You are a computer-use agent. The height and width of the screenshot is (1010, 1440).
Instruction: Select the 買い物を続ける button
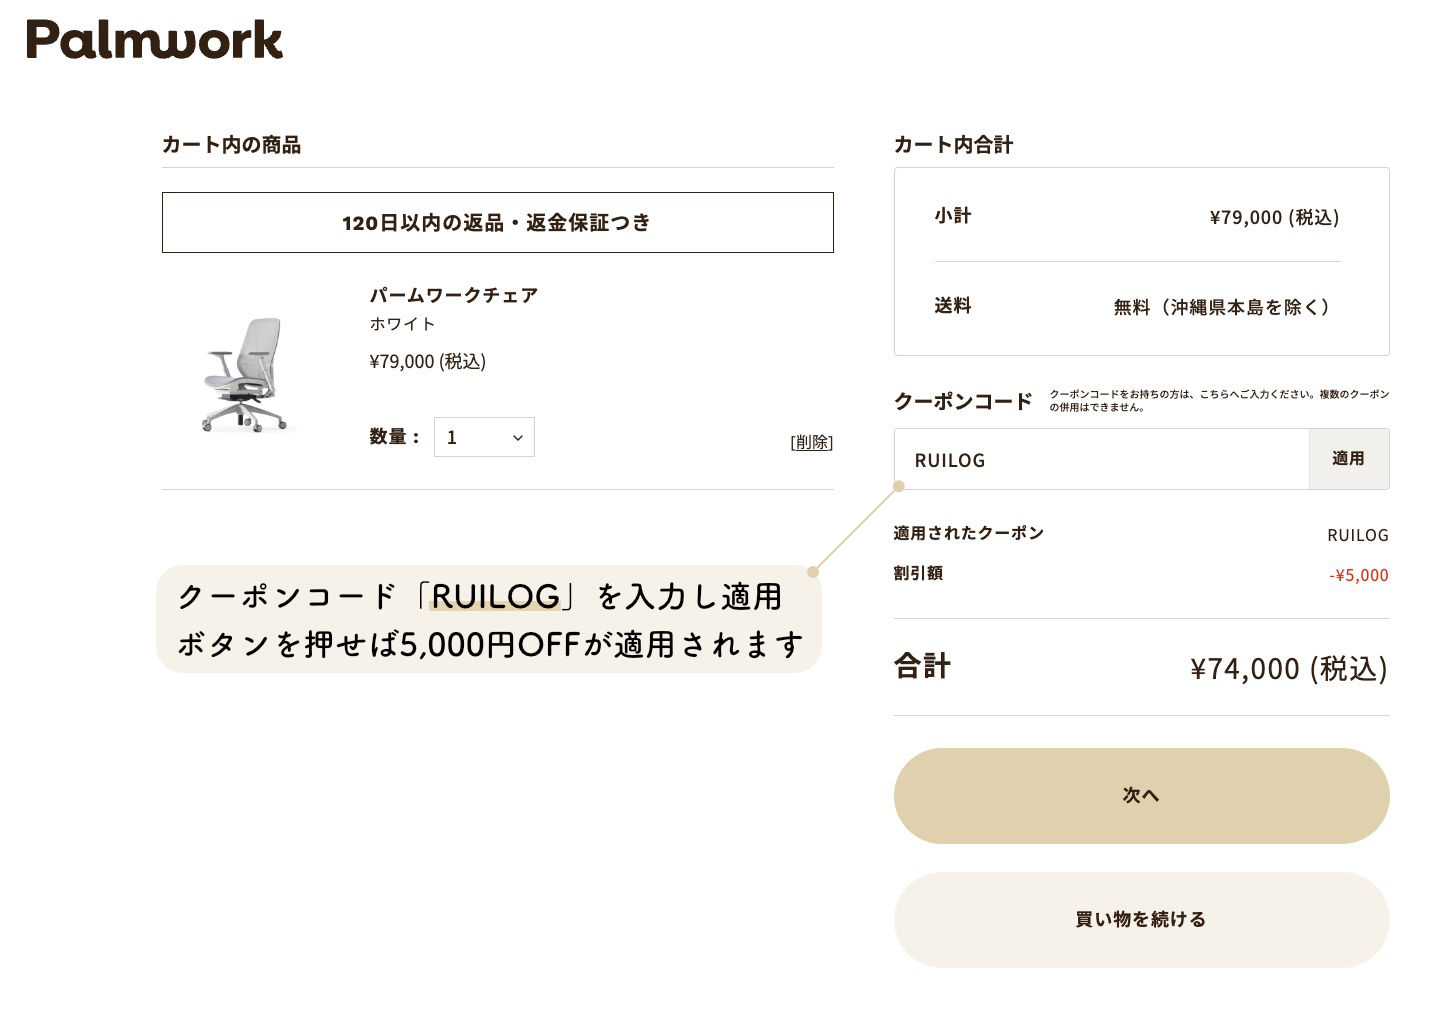point(1140,919)
